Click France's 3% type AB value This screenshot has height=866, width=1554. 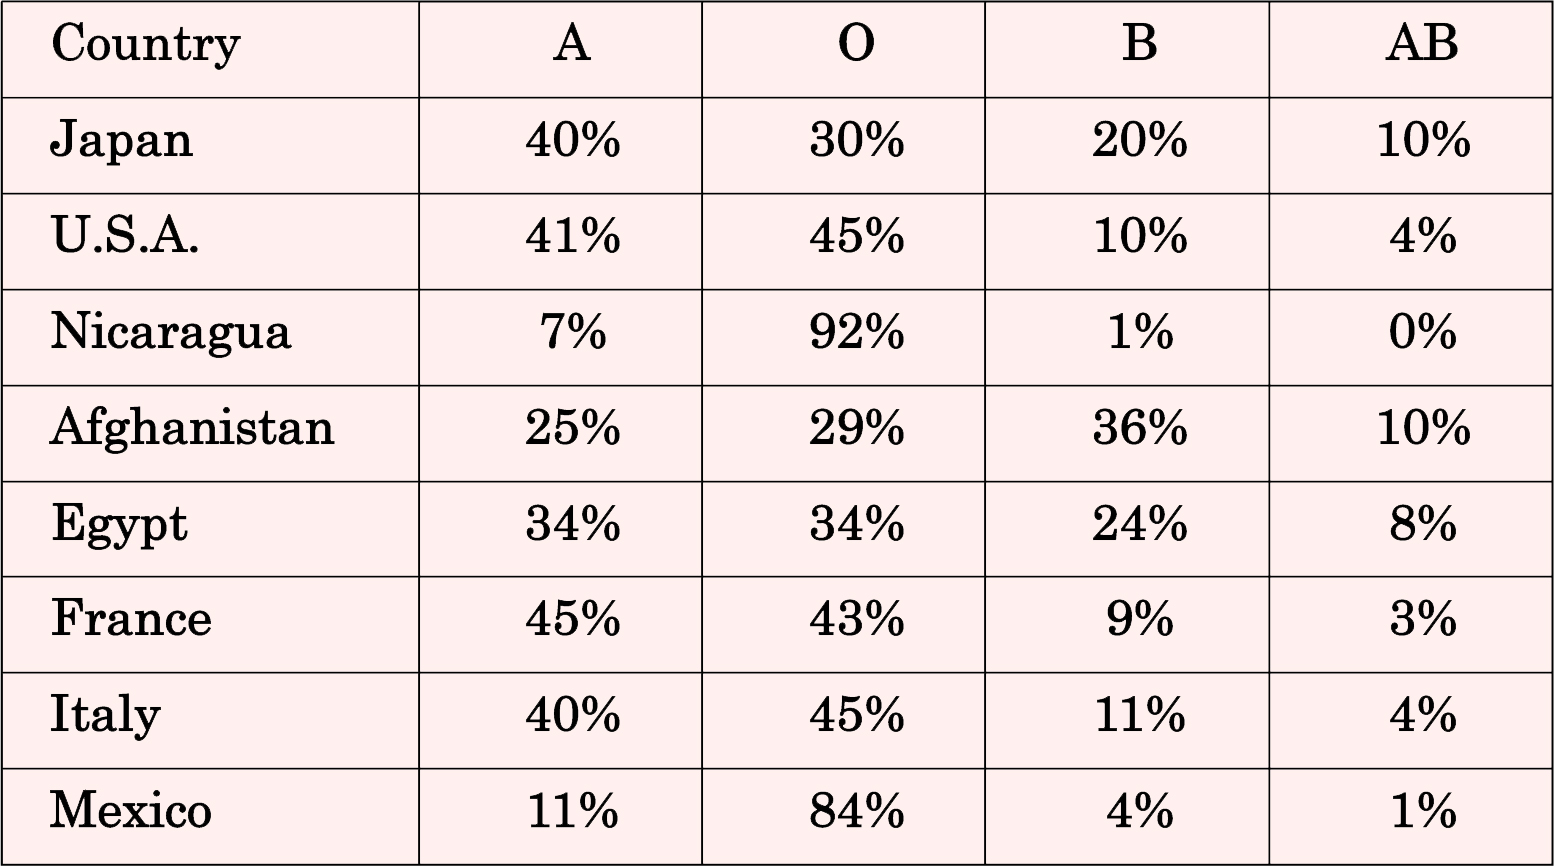coord(1421,620)
